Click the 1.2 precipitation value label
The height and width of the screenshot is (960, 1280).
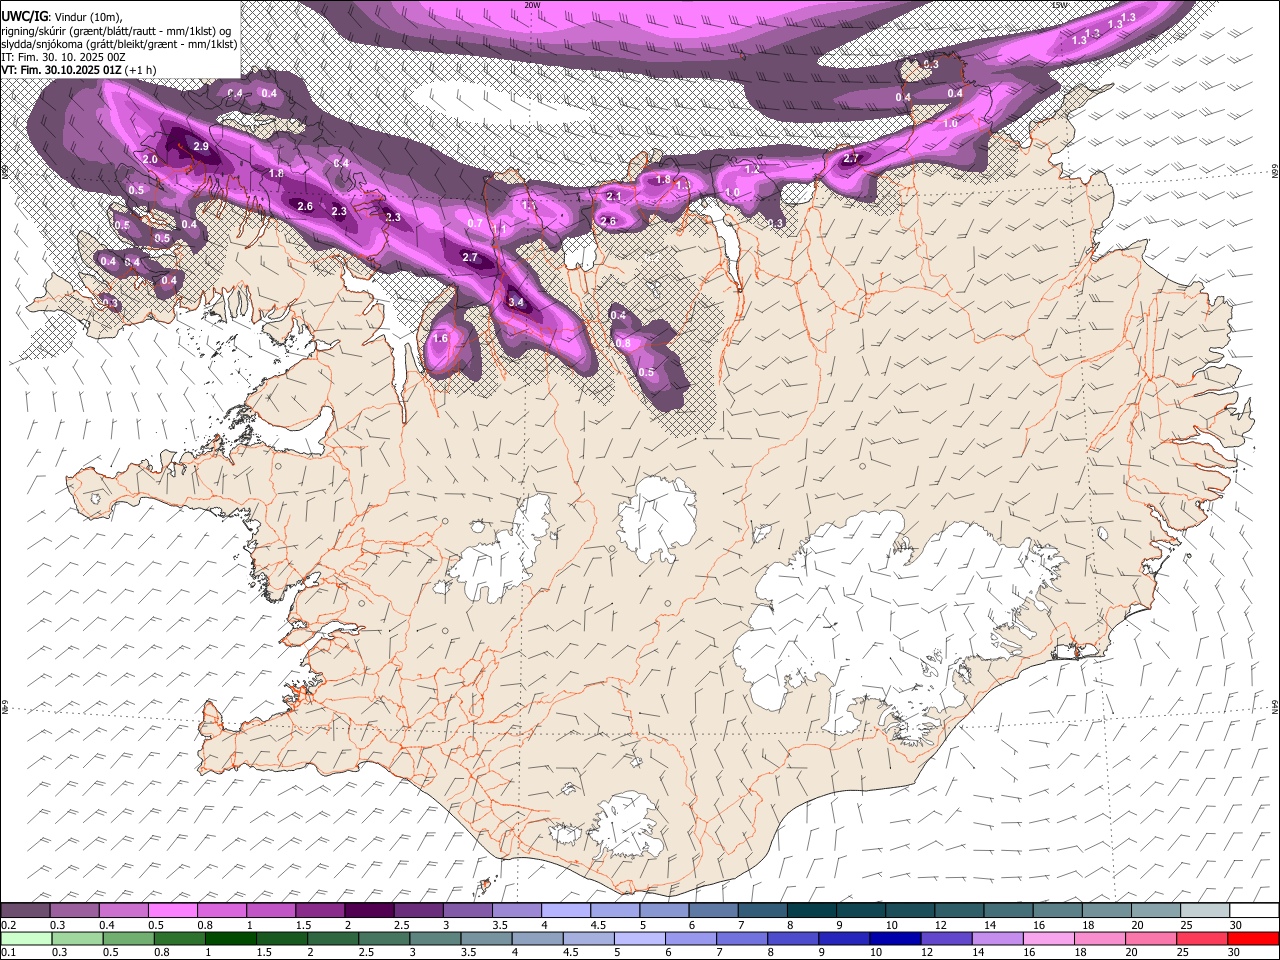click(x=753, y=170)
